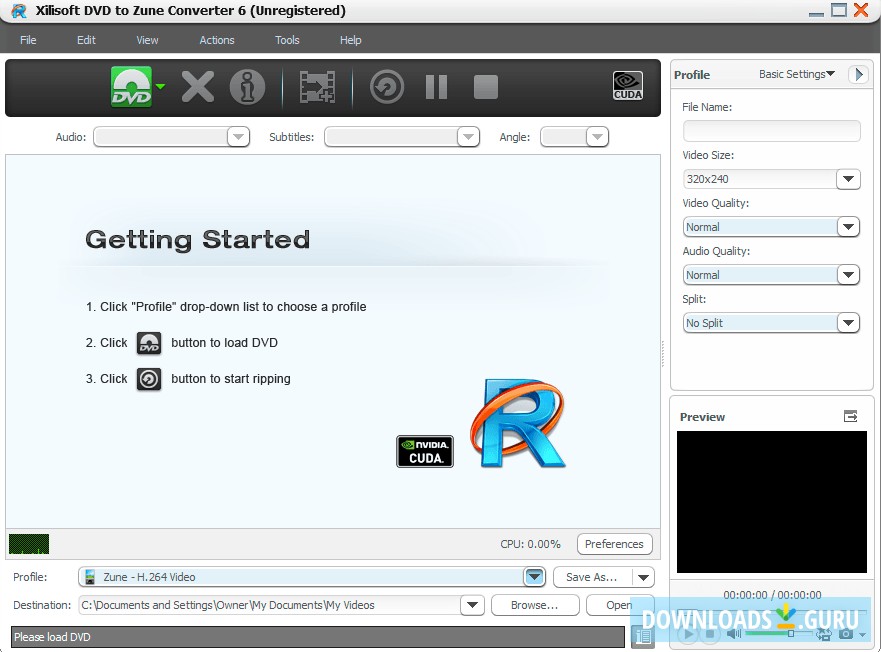This screenshot has height=652, width=881.
Task: Open the Tools menu
Action: pos(287,40)
